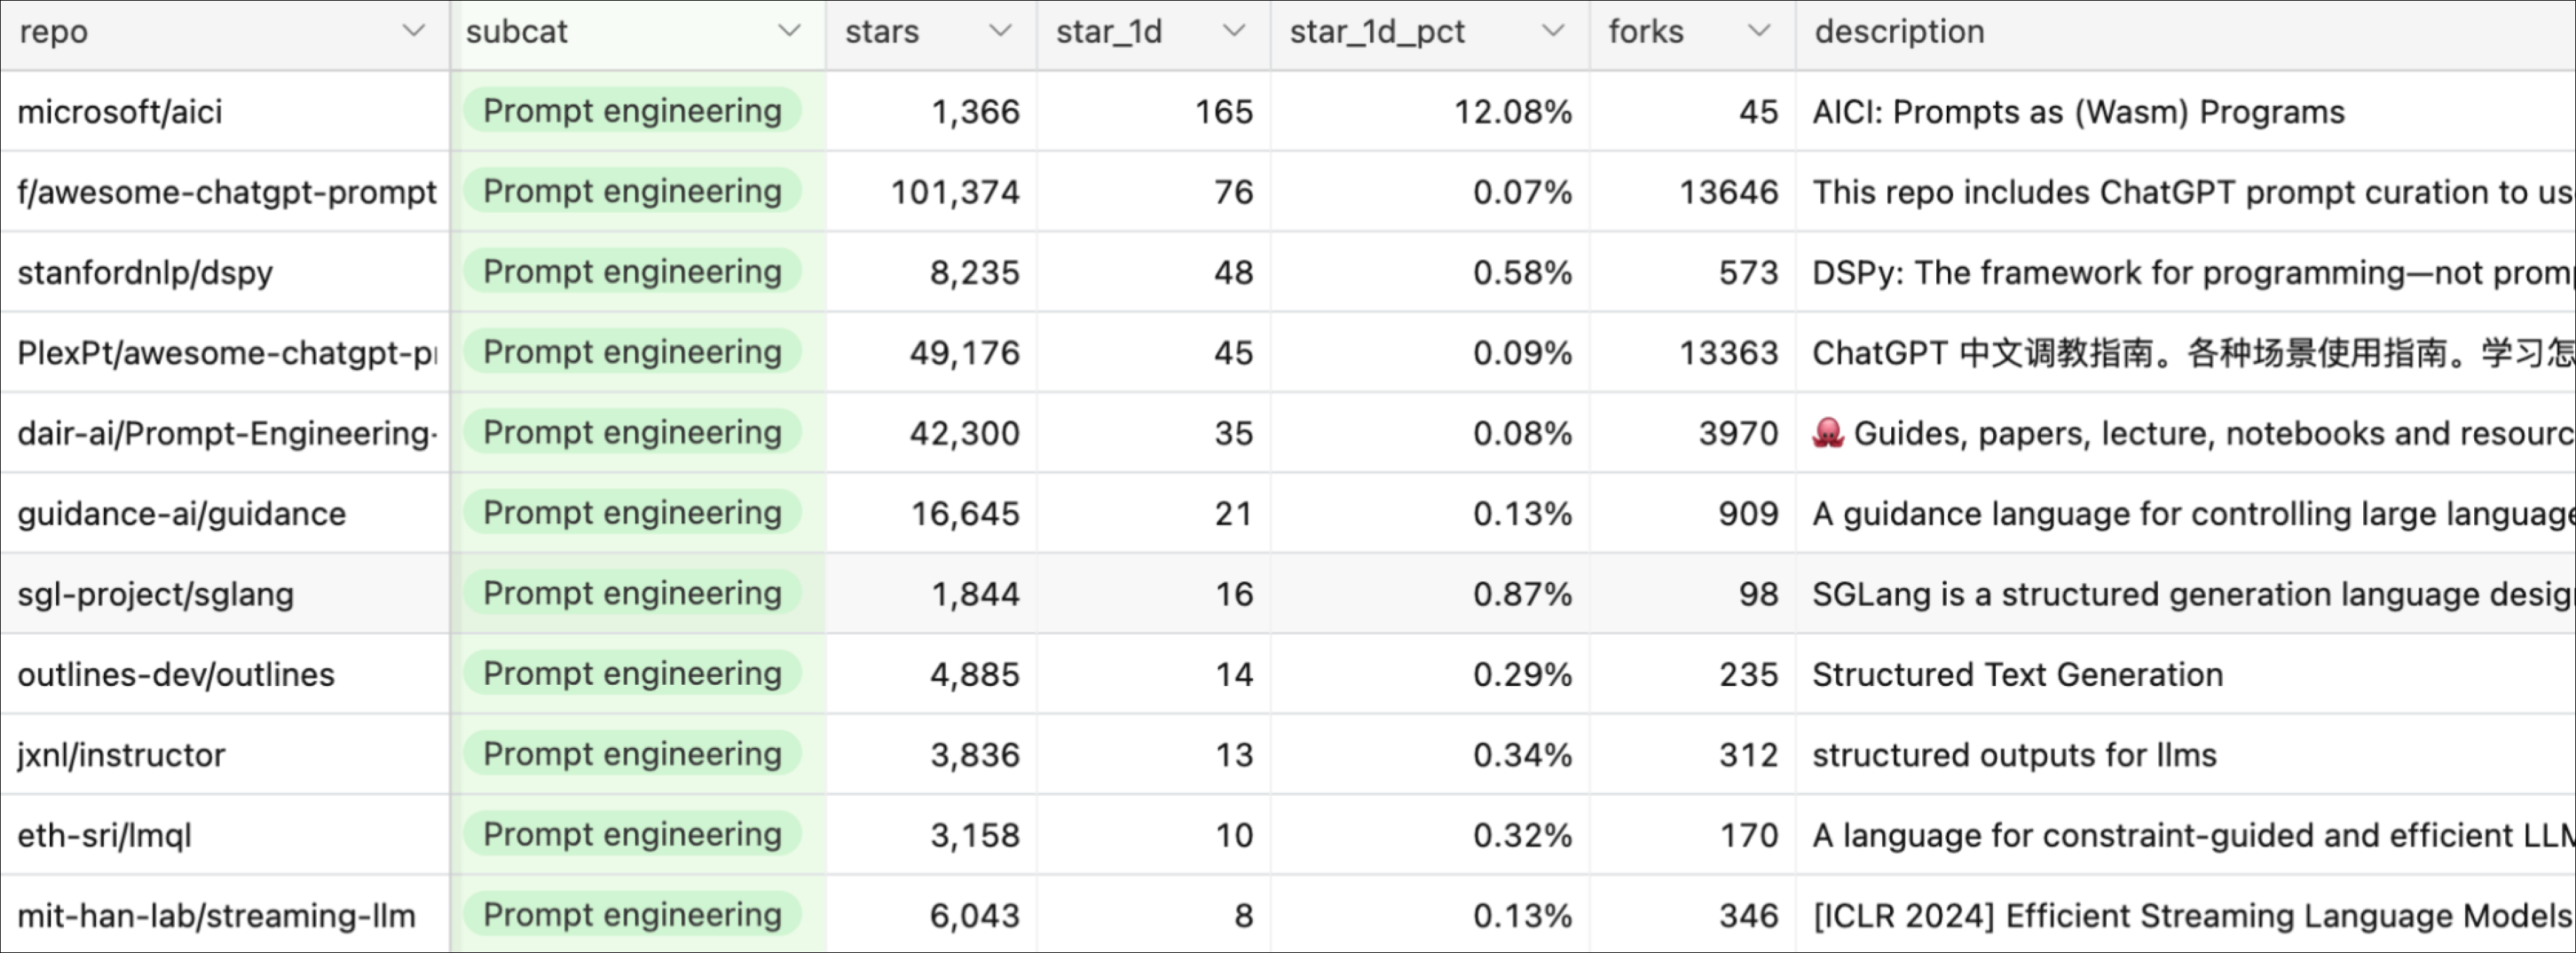Select the stanfordnlp/dspy repo cell

145,273
